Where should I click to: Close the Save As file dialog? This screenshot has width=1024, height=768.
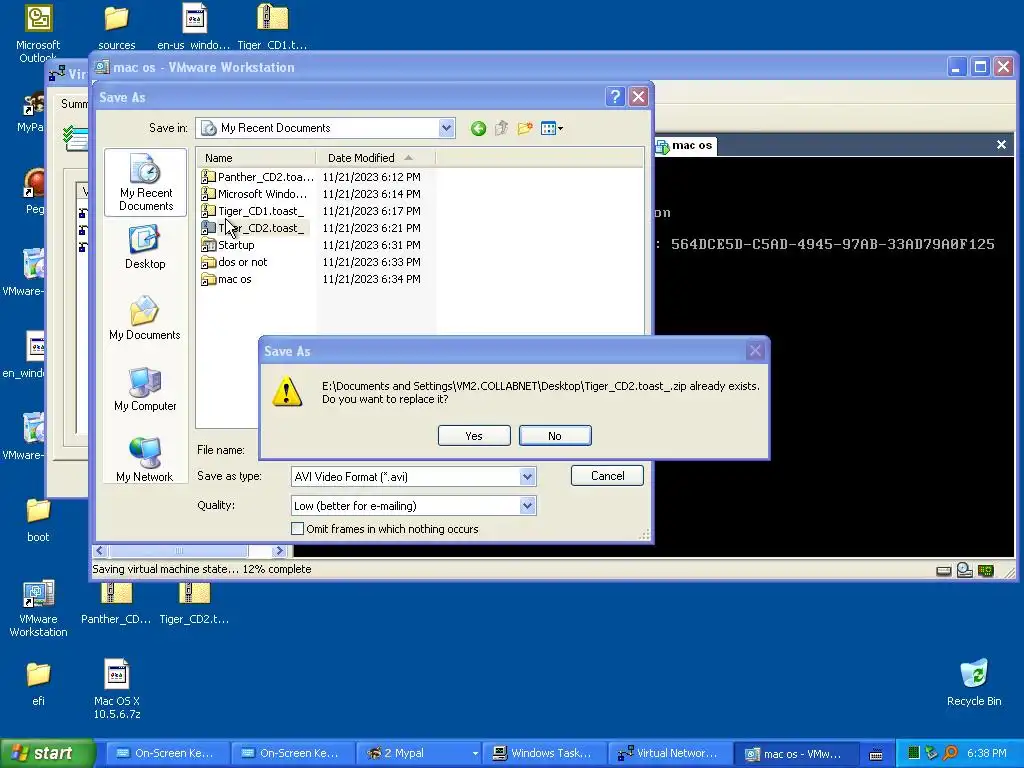pyautogui.click(x=639, y=97)
